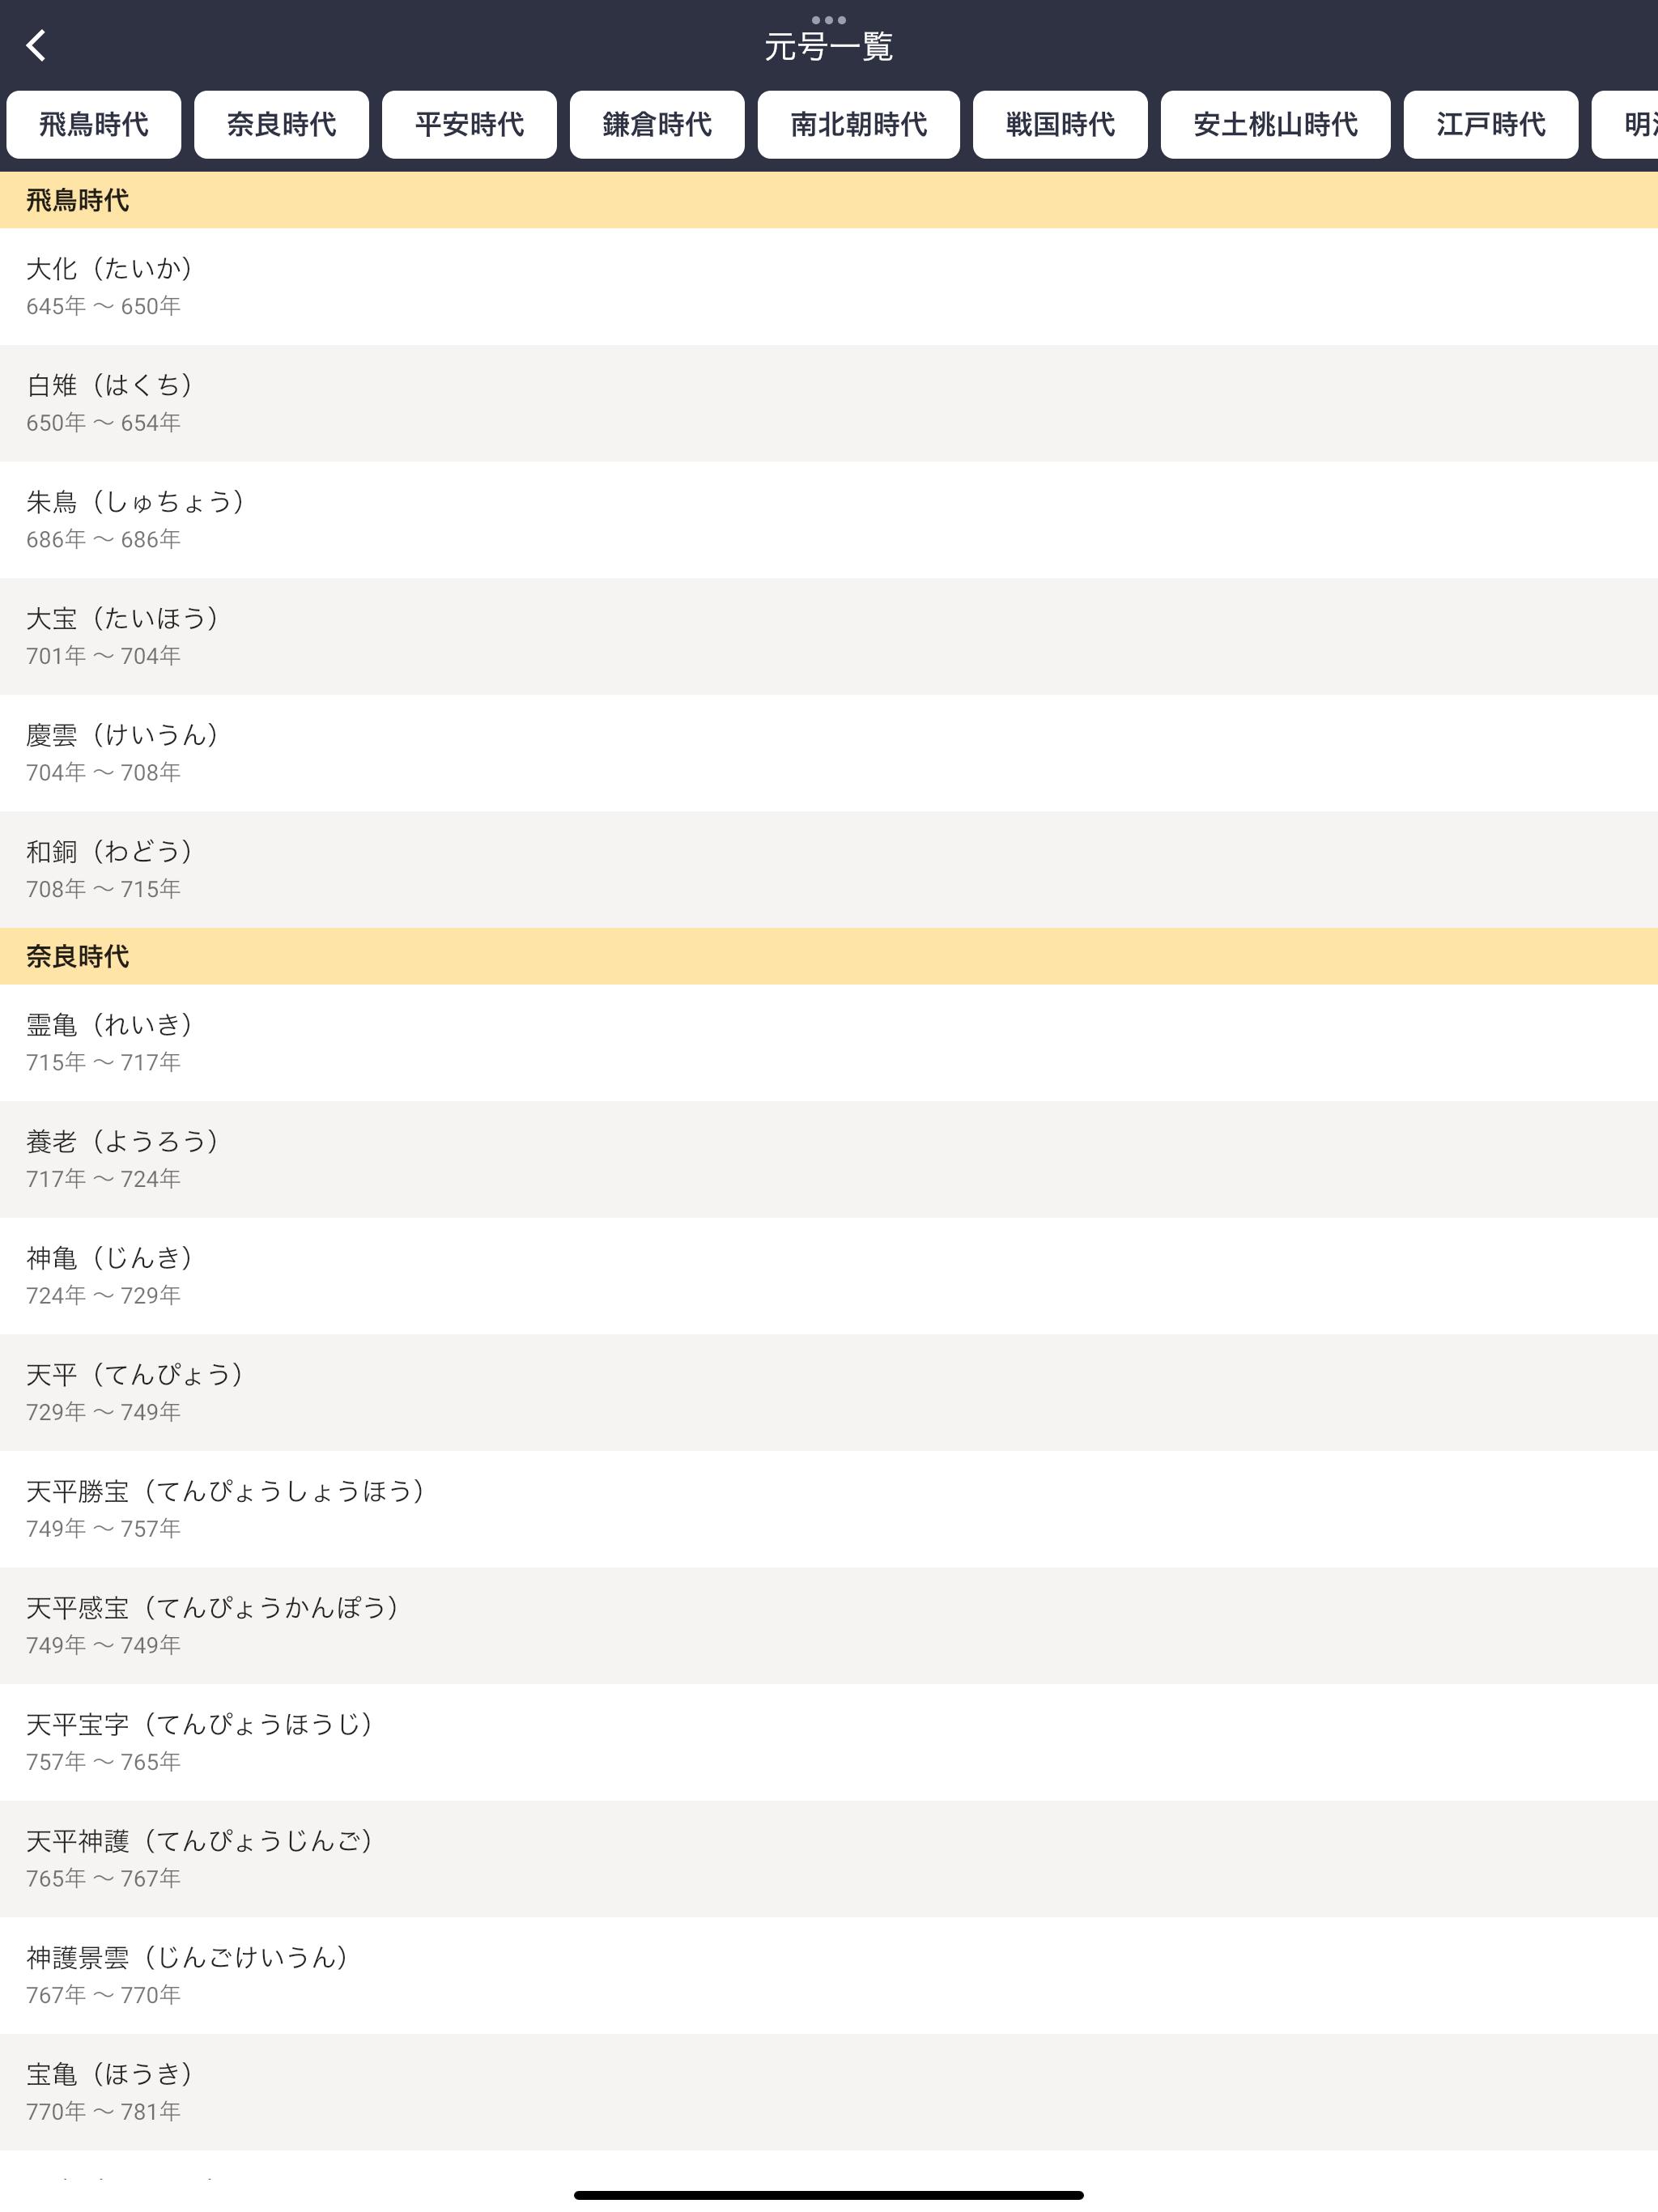Tap the home indicator bar

(x=828, y=2195)
